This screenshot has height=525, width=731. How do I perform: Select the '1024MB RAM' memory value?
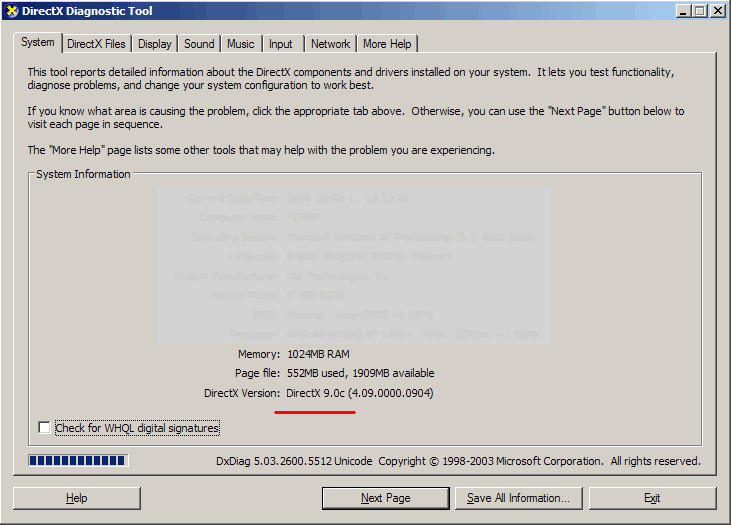[318, 354]
